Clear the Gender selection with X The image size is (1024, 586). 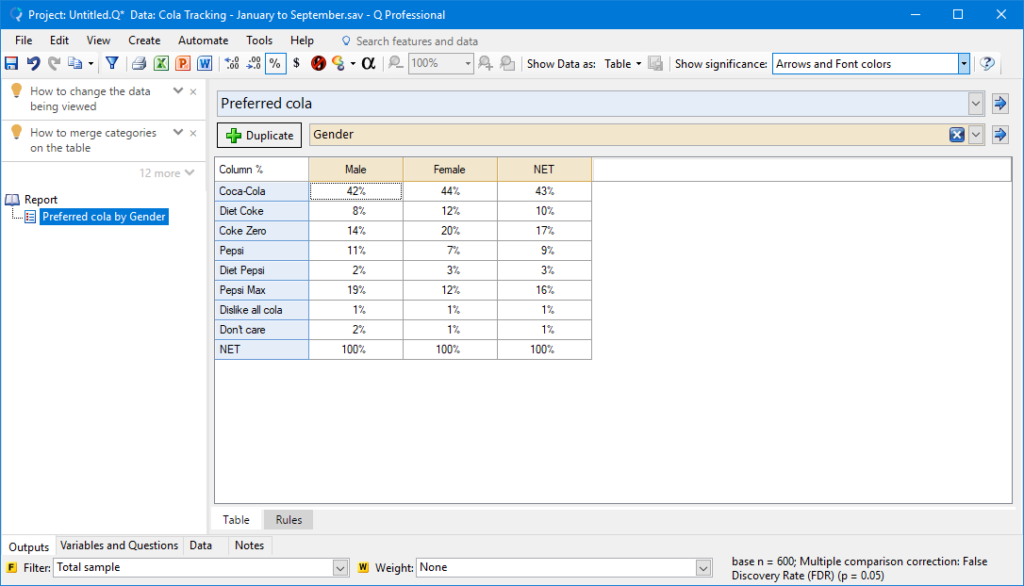pyautogui.click(x=957, y=135)
